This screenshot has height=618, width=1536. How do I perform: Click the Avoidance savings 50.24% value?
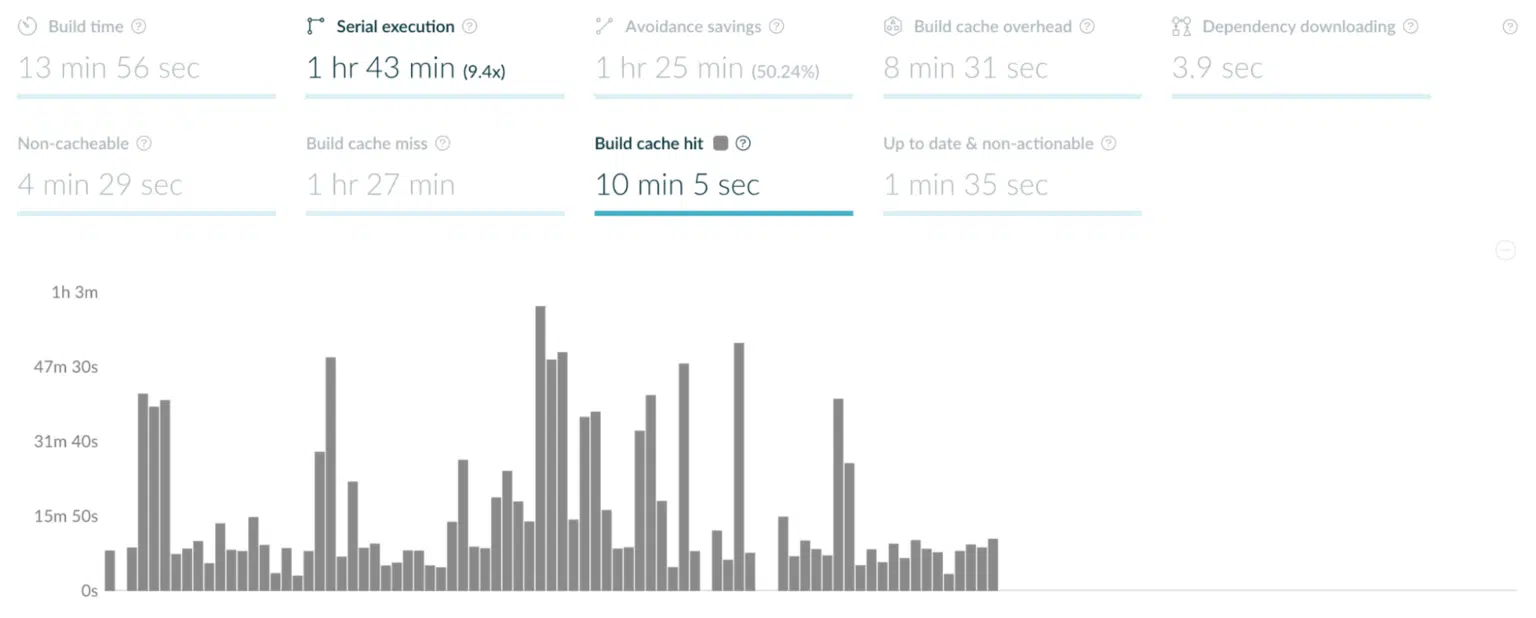click(x=788, y=71)
